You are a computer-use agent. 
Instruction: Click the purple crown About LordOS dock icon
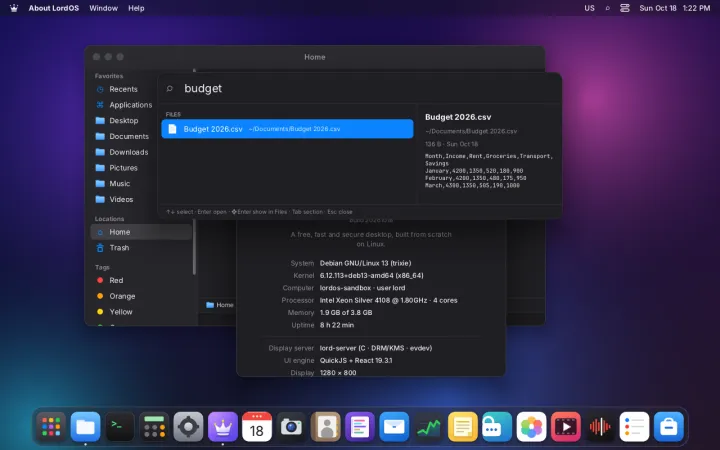[223, 427]
